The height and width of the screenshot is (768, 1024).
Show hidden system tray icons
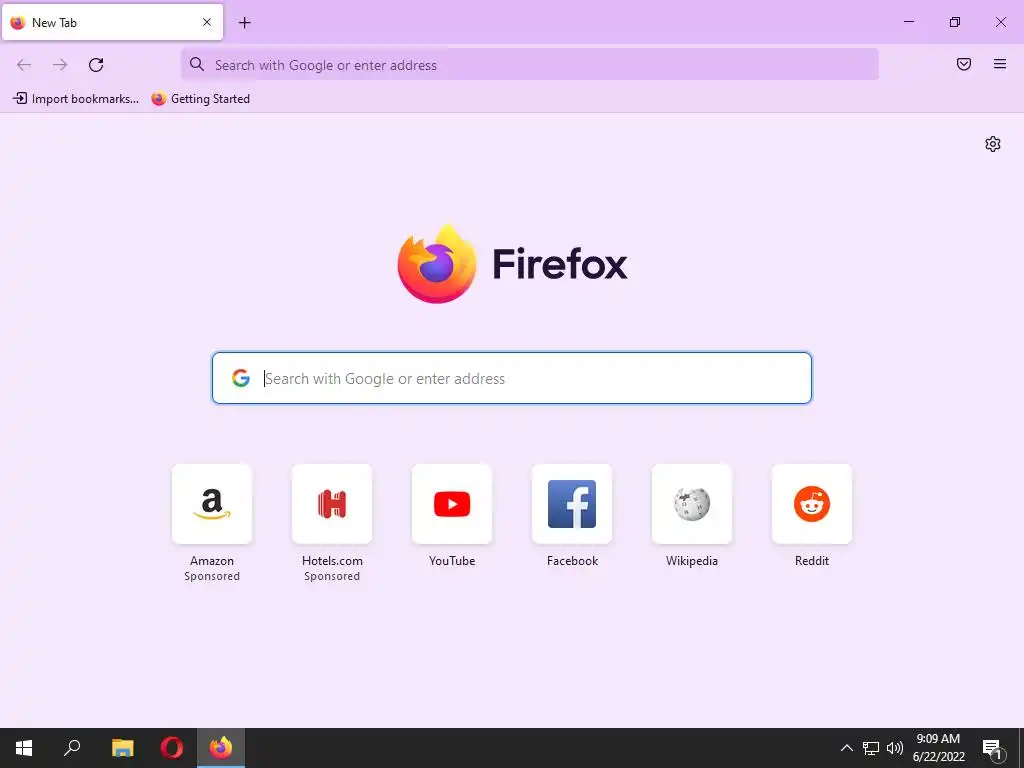(x=846, y=748)
